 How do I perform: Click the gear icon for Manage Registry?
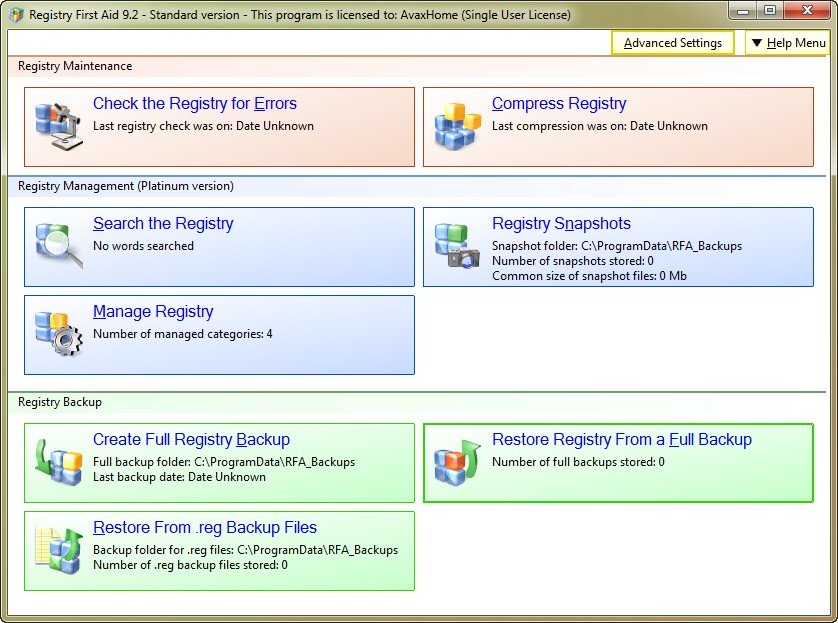click(x=59, y=333)
